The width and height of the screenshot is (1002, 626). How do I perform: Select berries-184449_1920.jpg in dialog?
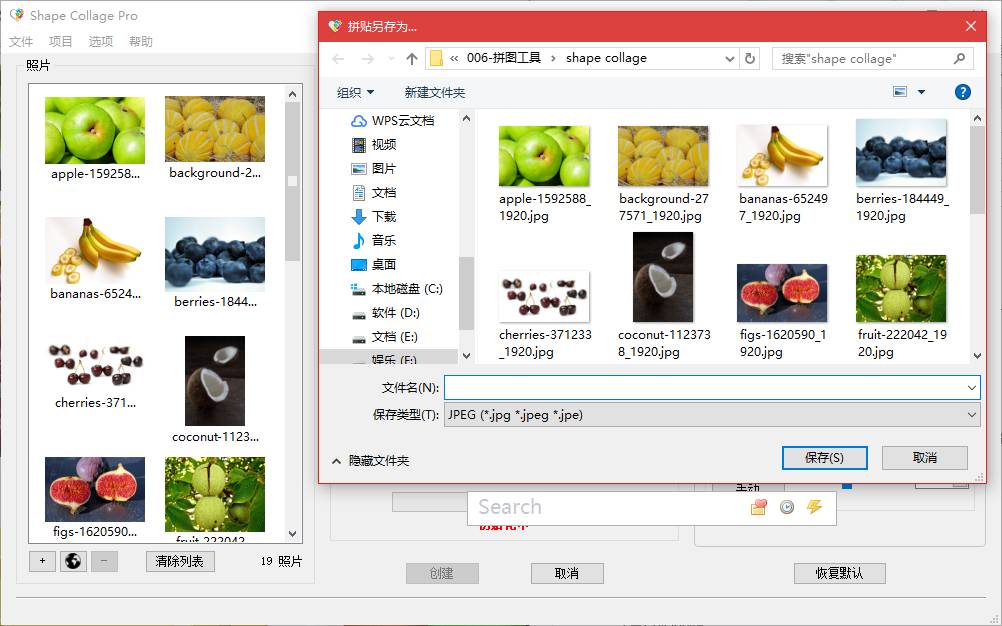click(901, 171)
